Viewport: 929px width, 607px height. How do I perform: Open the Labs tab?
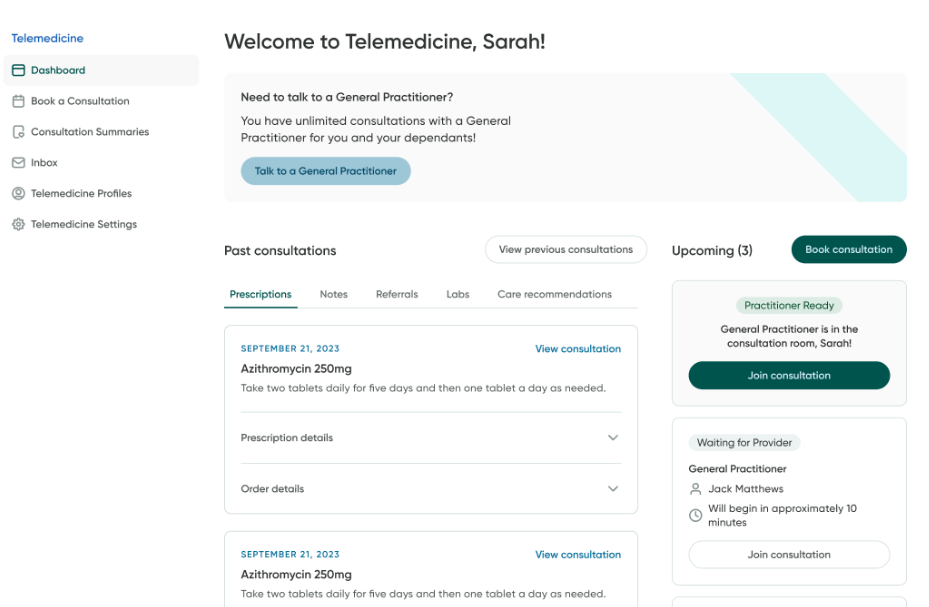tap(458, 294)
